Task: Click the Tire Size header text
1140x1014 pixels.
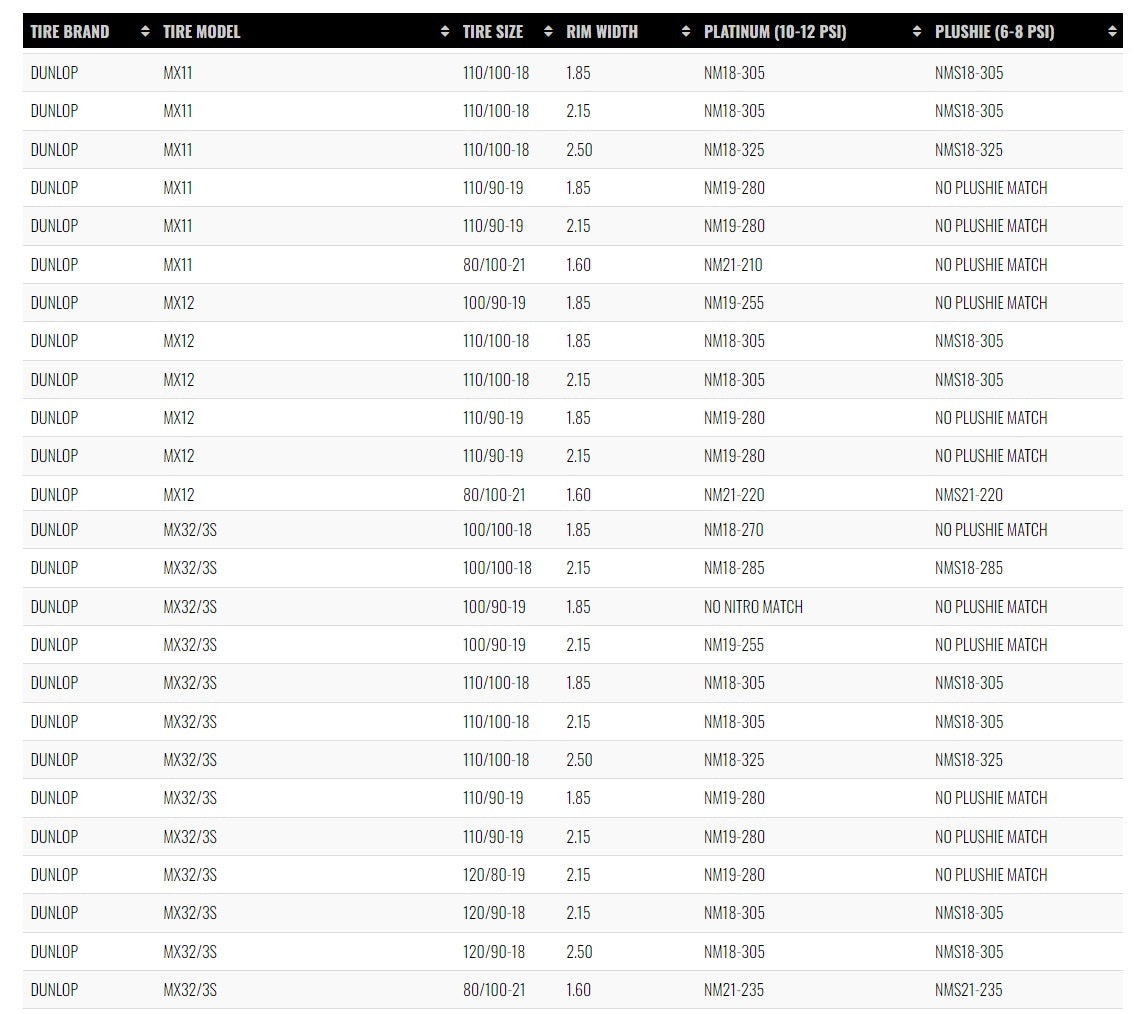Action: click(x=492, y=32)
